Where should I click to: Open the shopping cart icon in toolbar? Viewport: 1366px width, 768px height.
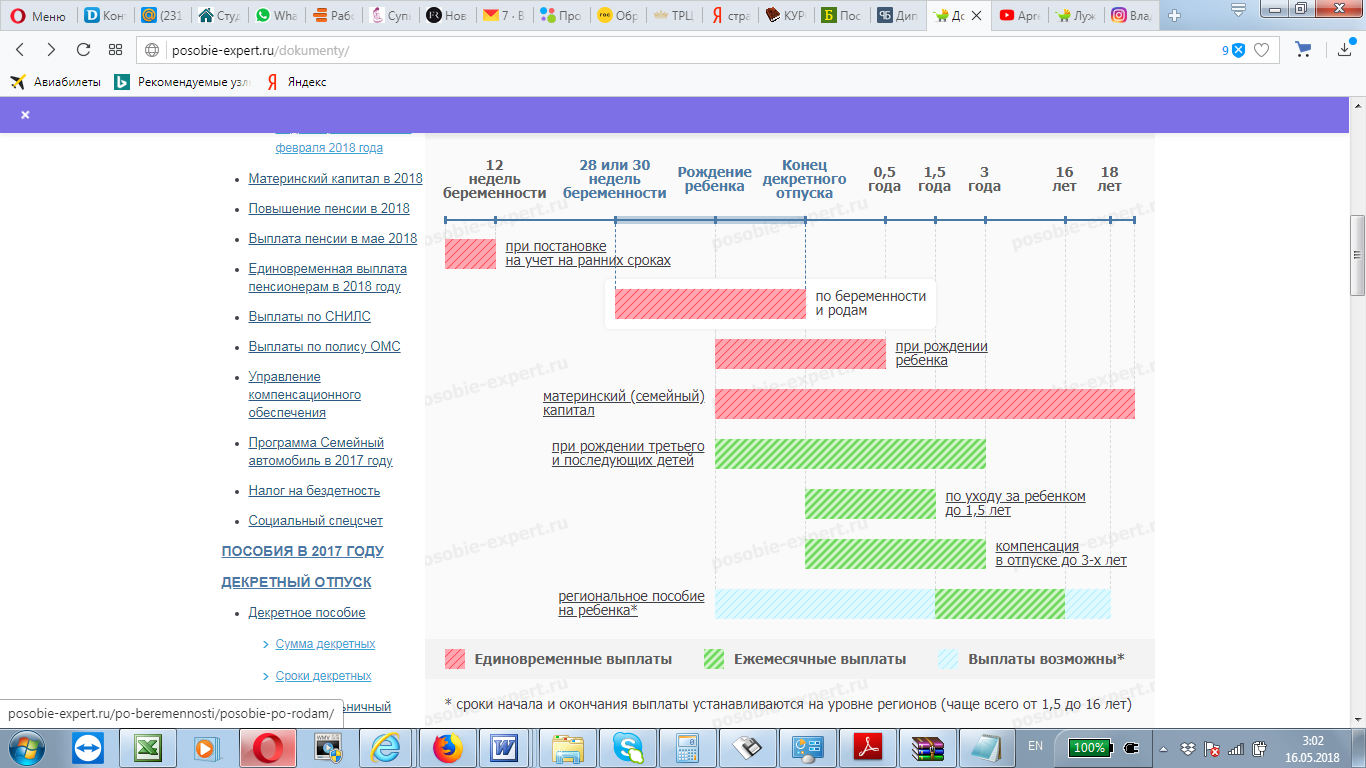[x=1303, y=50]
